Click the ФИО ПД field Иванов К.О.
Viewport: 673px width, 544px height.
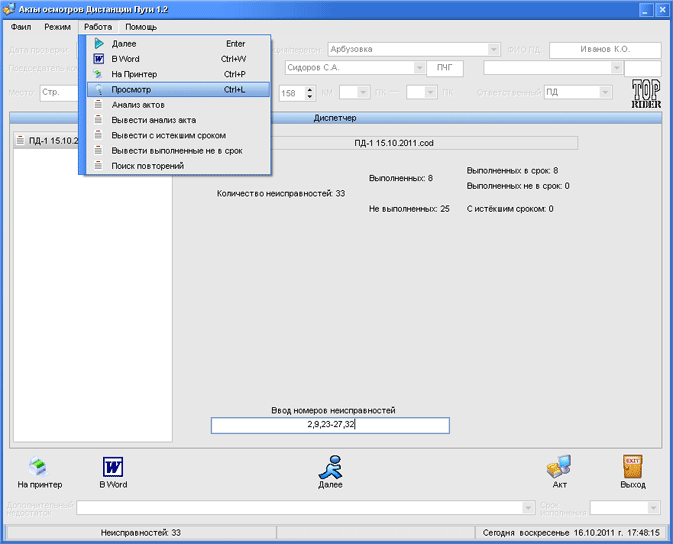point(605,50)
